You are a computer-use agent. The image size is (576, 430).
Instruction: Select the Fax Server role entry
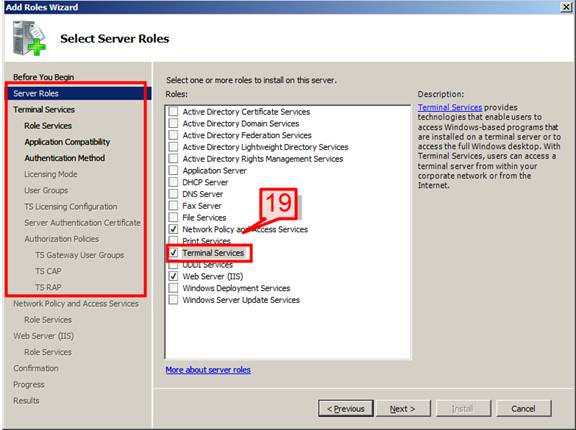(x=202, y=206)
